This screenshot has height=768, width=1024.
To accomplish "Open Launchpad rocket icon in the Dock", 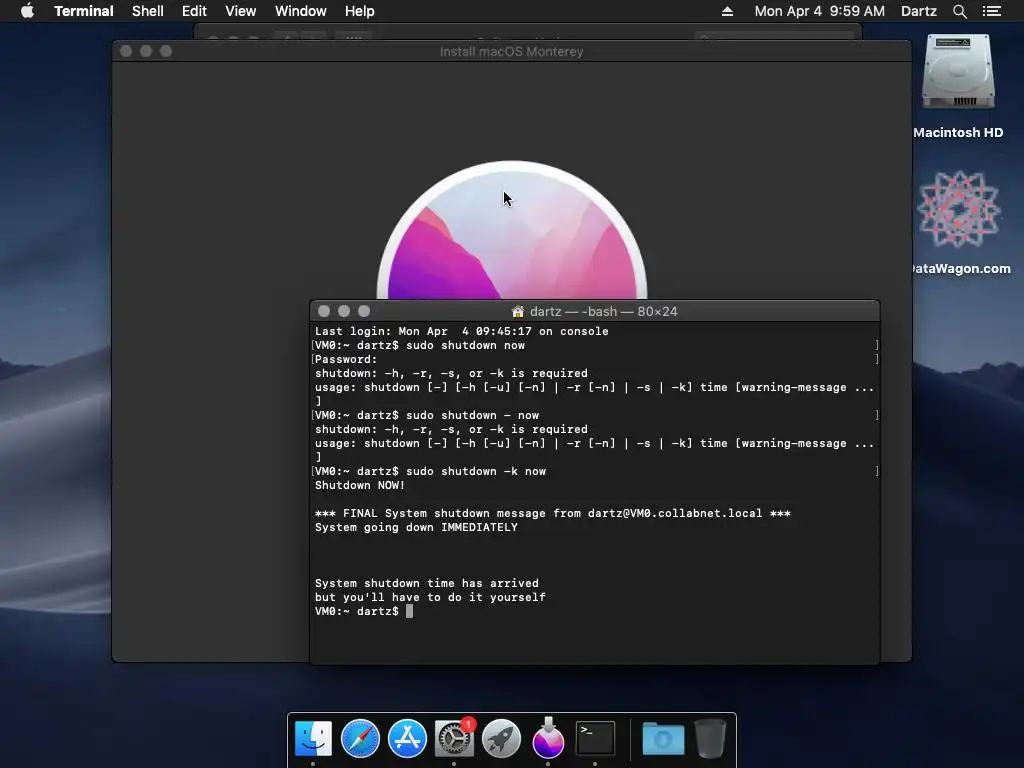I will pyautogui.click(x=502, y=739).
